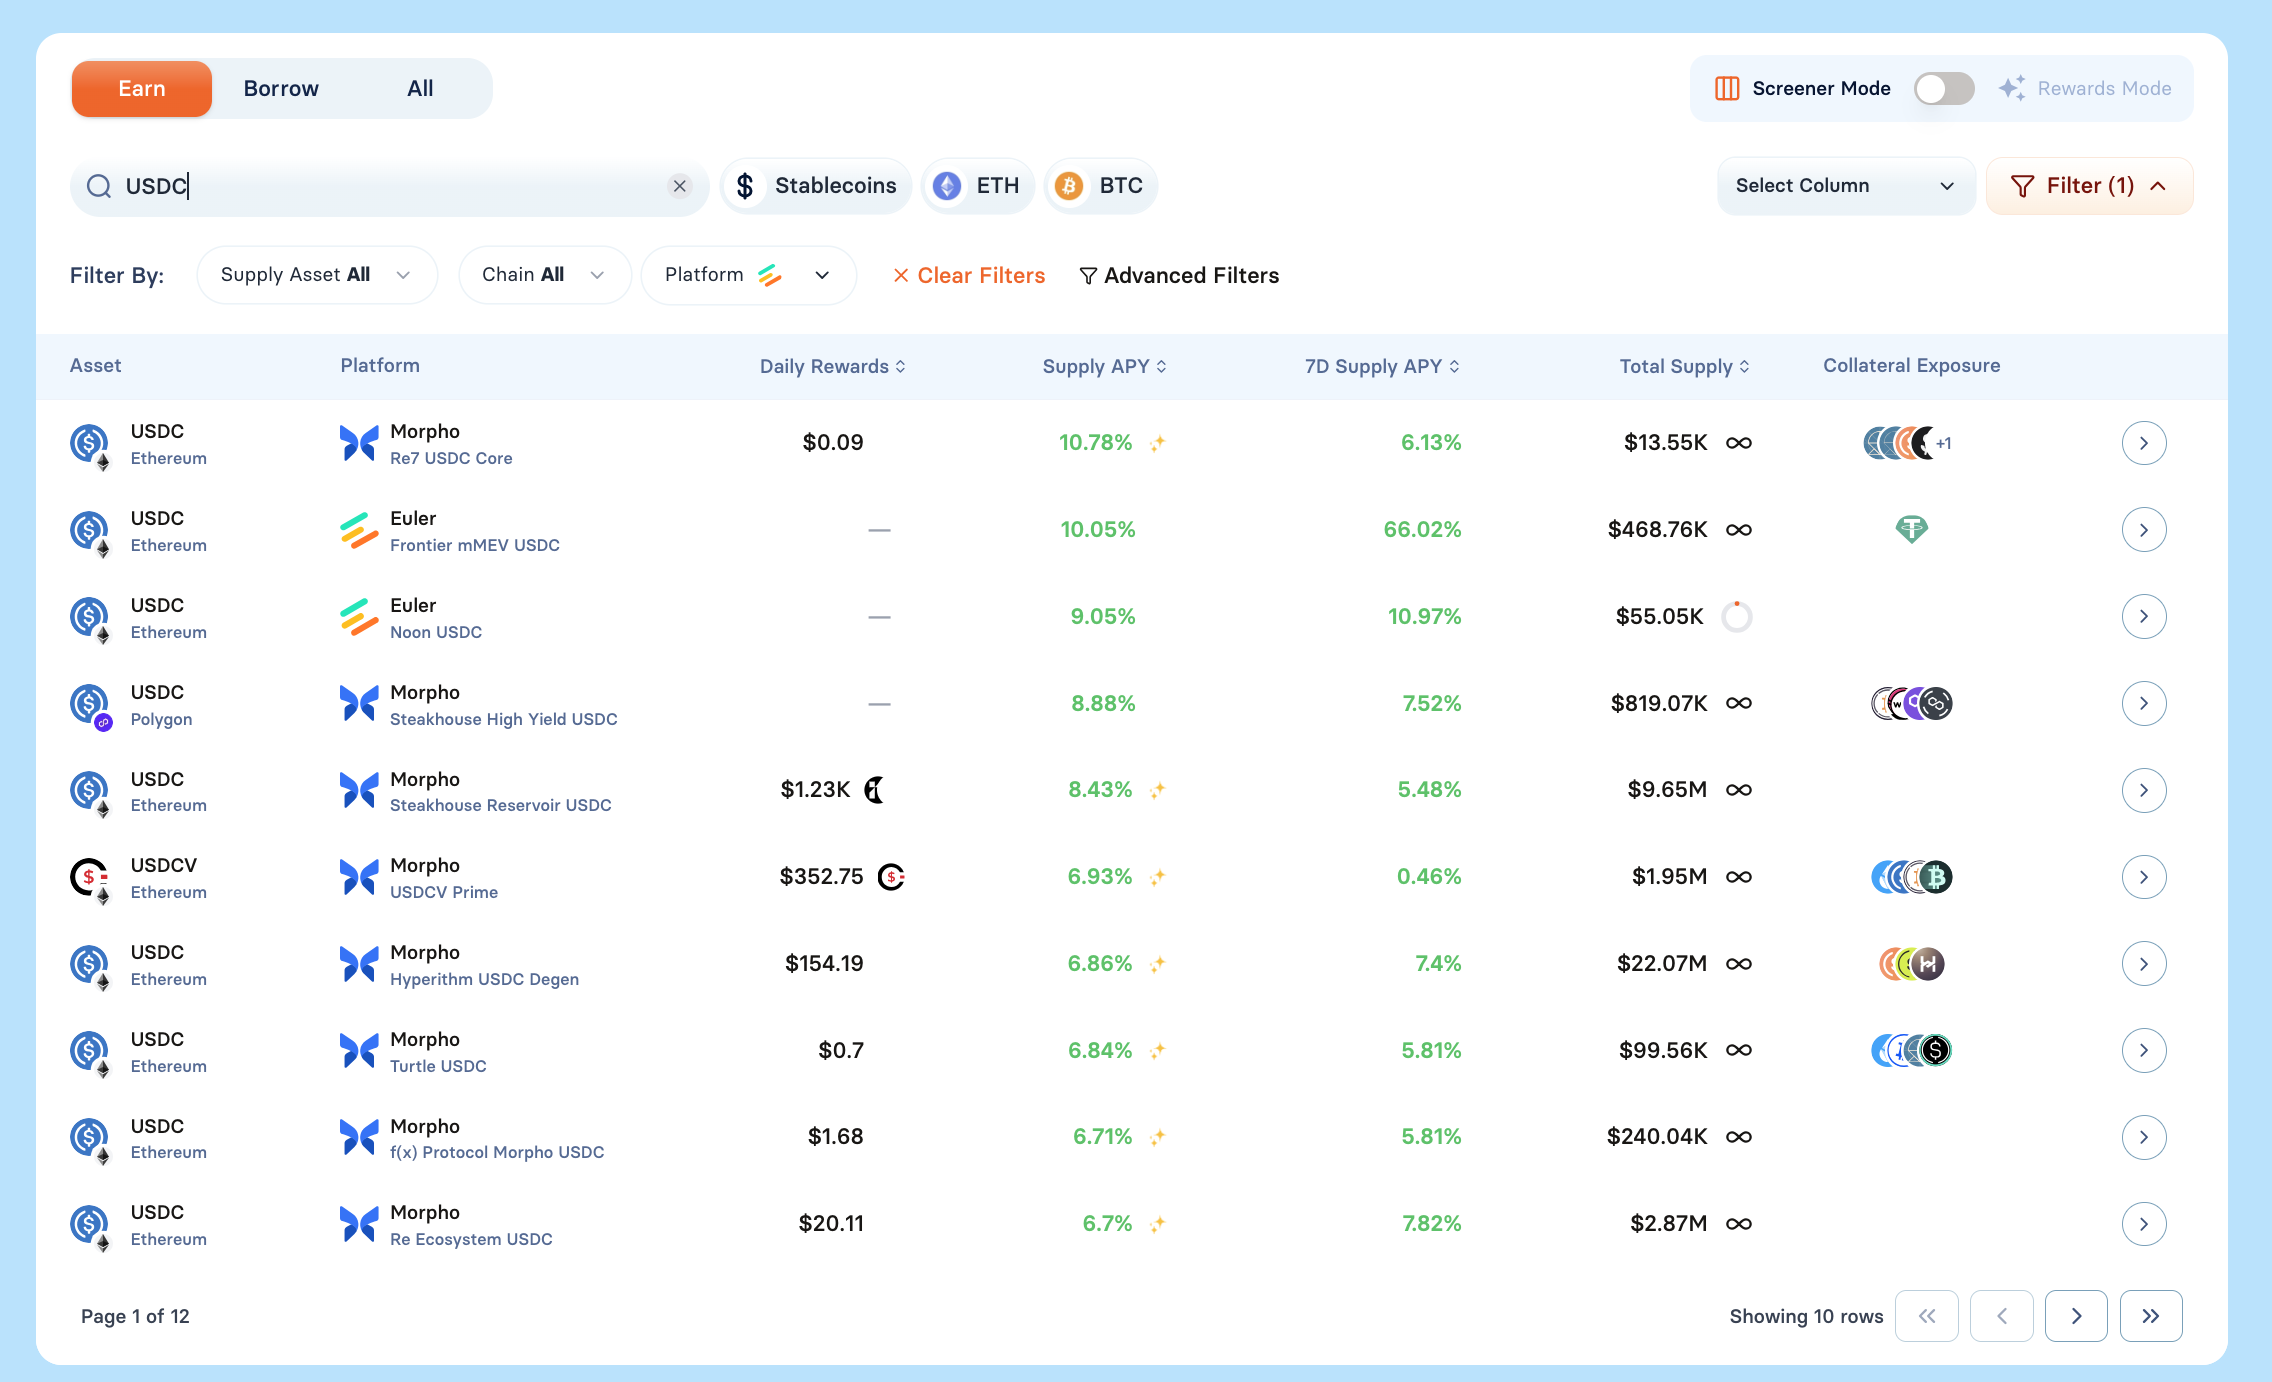Switch to the Borrow tab
Image resolution: width=2272 pixels, height=1382 pixels.
pyautogui.click(x=281, y=88)
